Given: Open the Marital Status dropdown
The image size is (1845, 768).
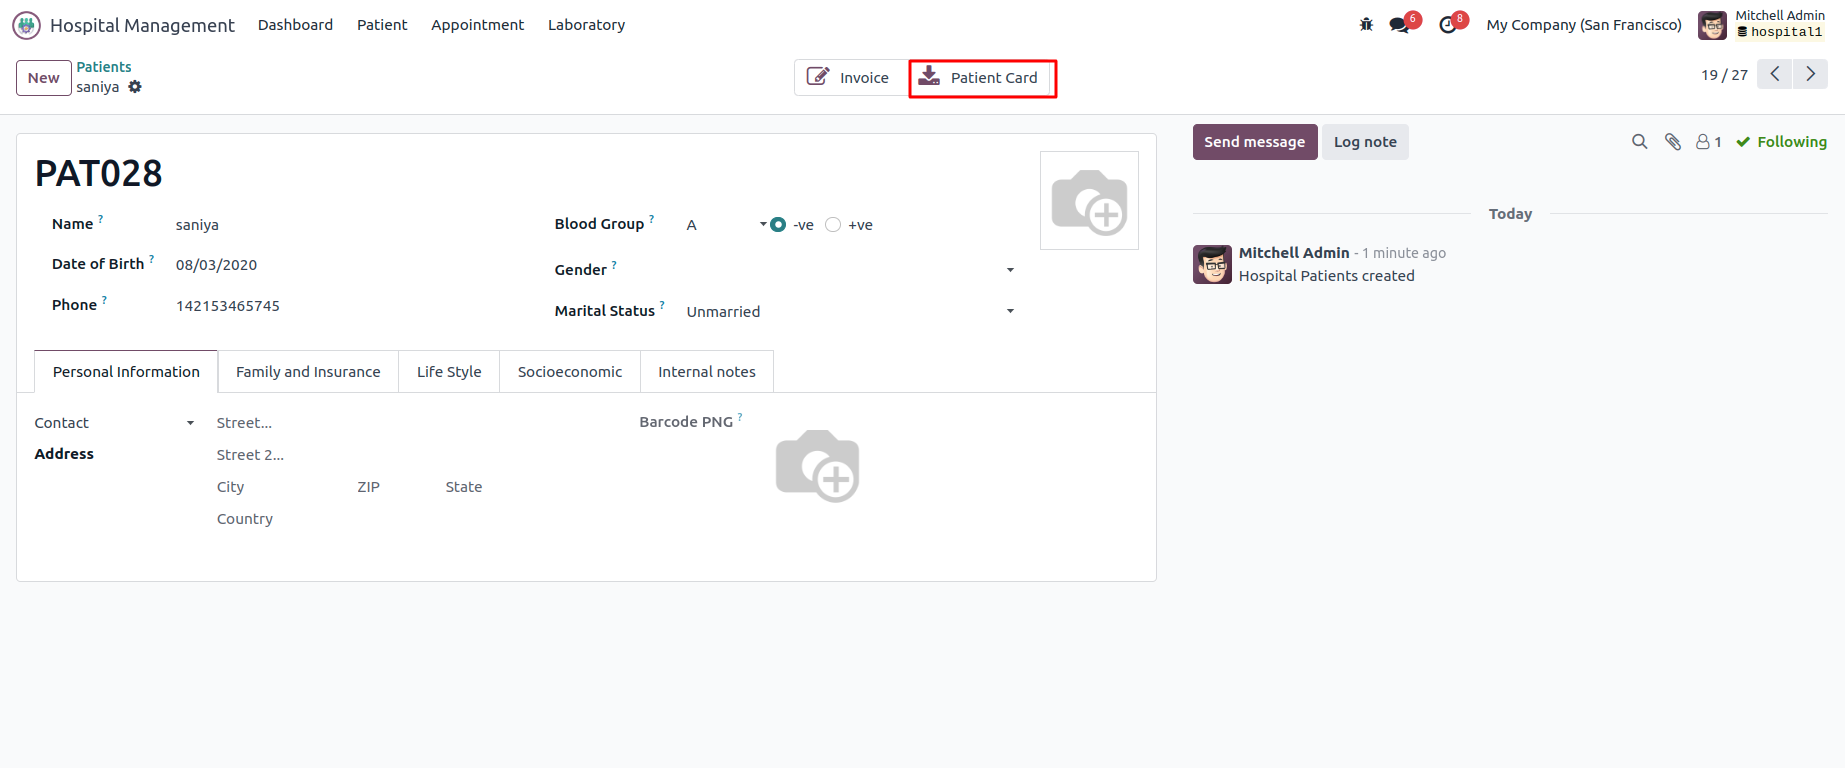Looking at the screenshot, I should click(x=1010, y=311).
